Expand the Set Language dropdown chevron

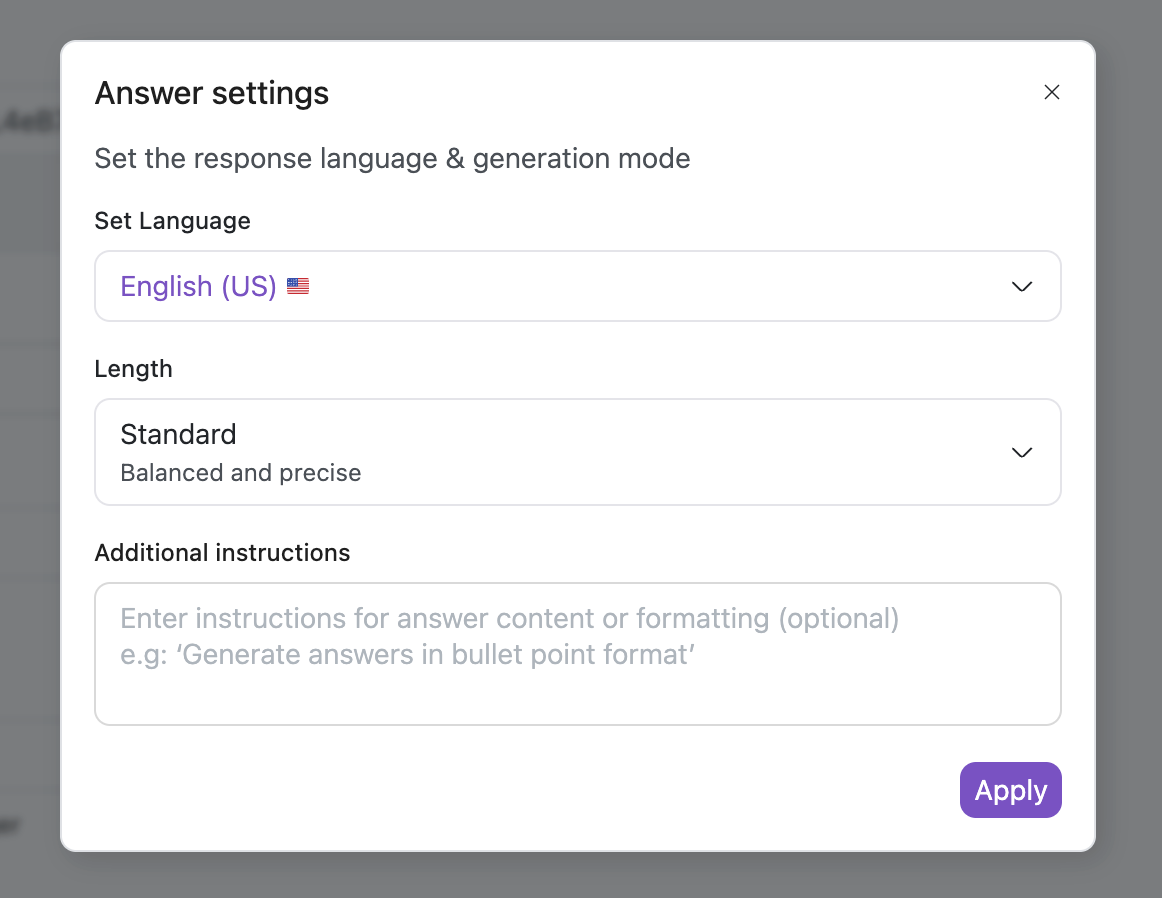[x=1021, y=287]
